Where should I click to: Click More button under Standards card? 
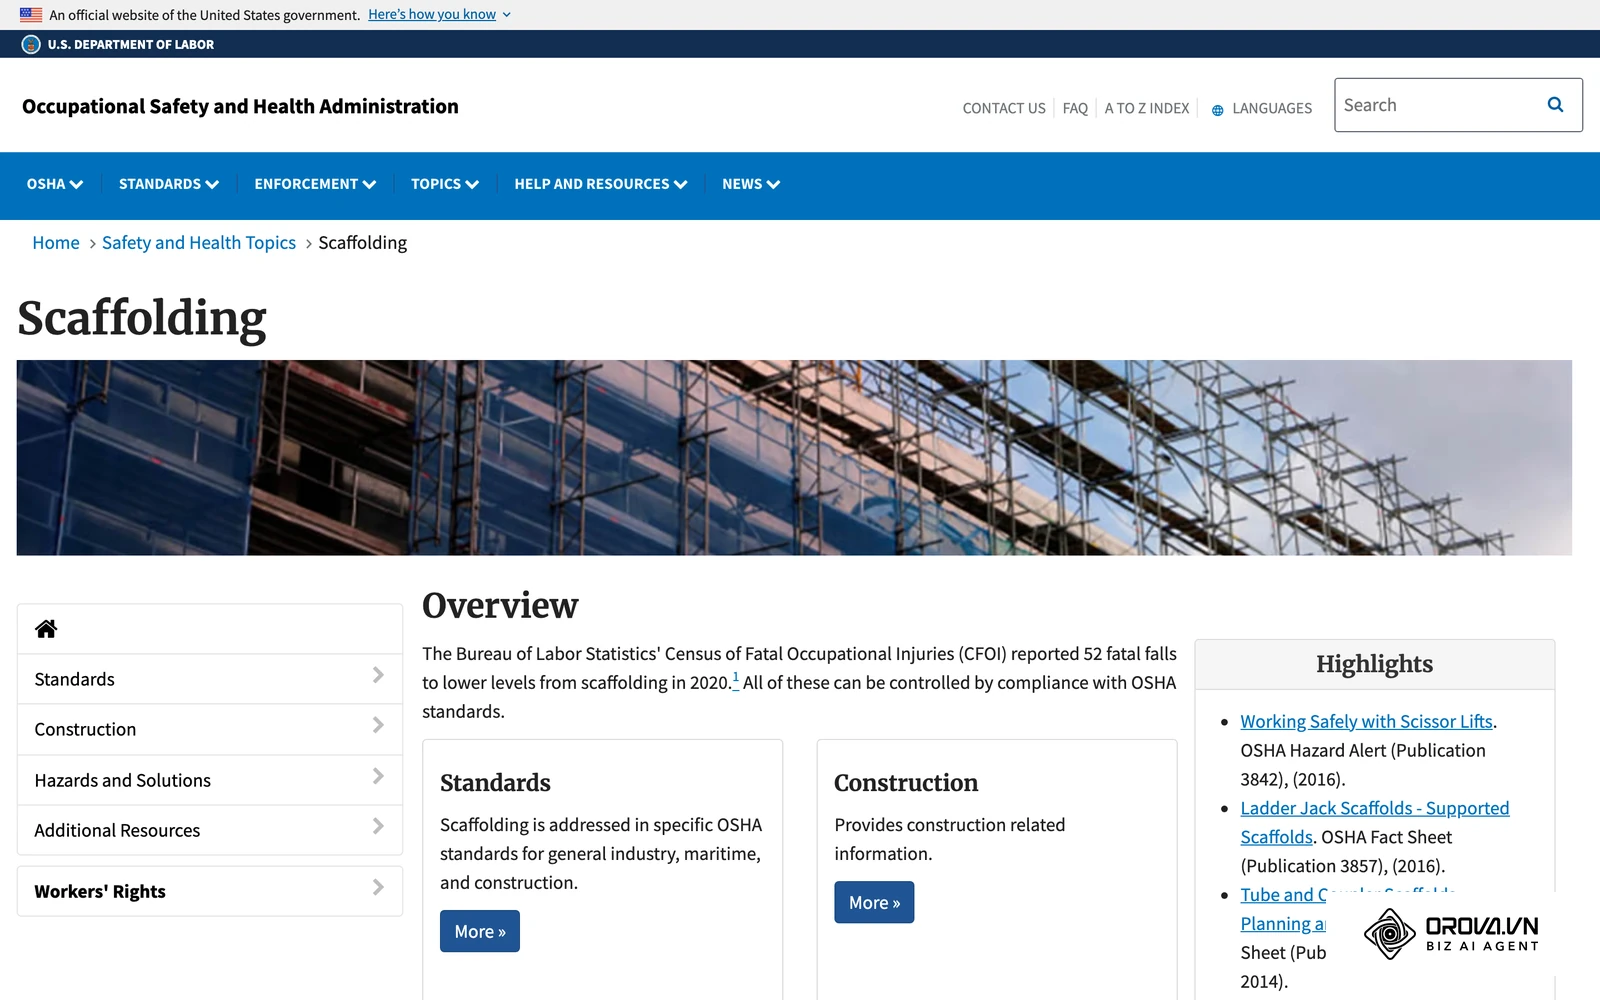480,931
